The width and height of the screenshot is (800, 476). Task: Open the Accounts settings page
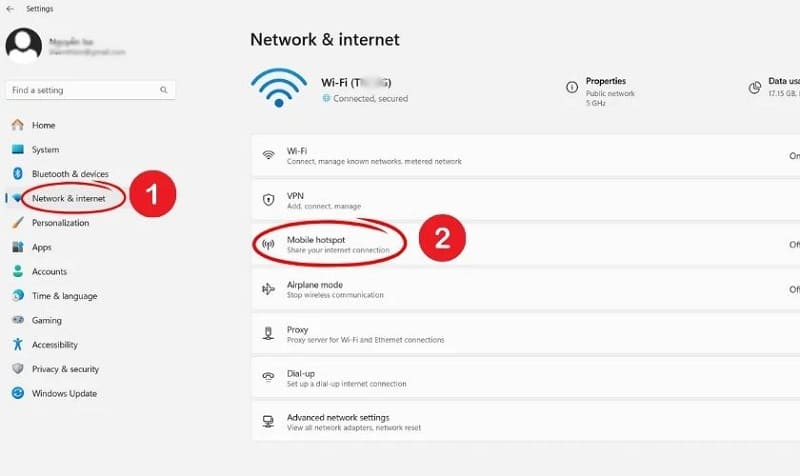coord(49,271)
